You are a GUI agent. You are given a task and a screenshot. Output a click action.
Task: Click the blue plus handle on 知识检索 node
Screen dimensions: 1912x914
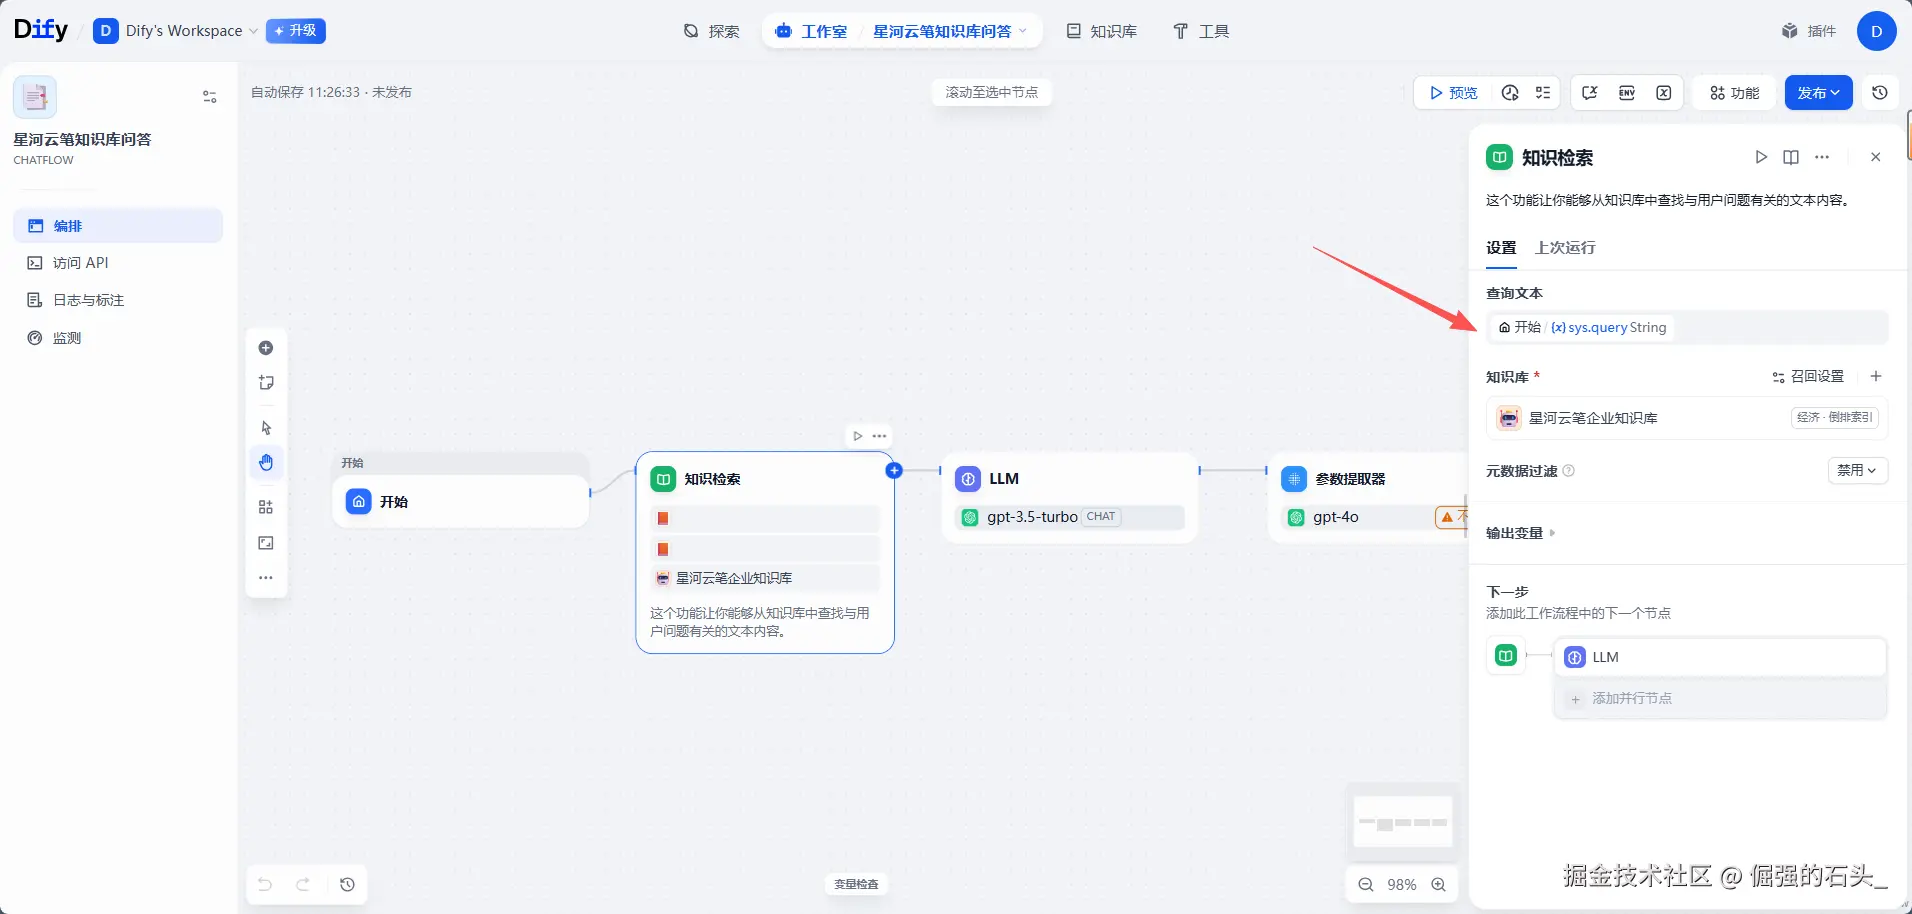[x=894, y=470]
